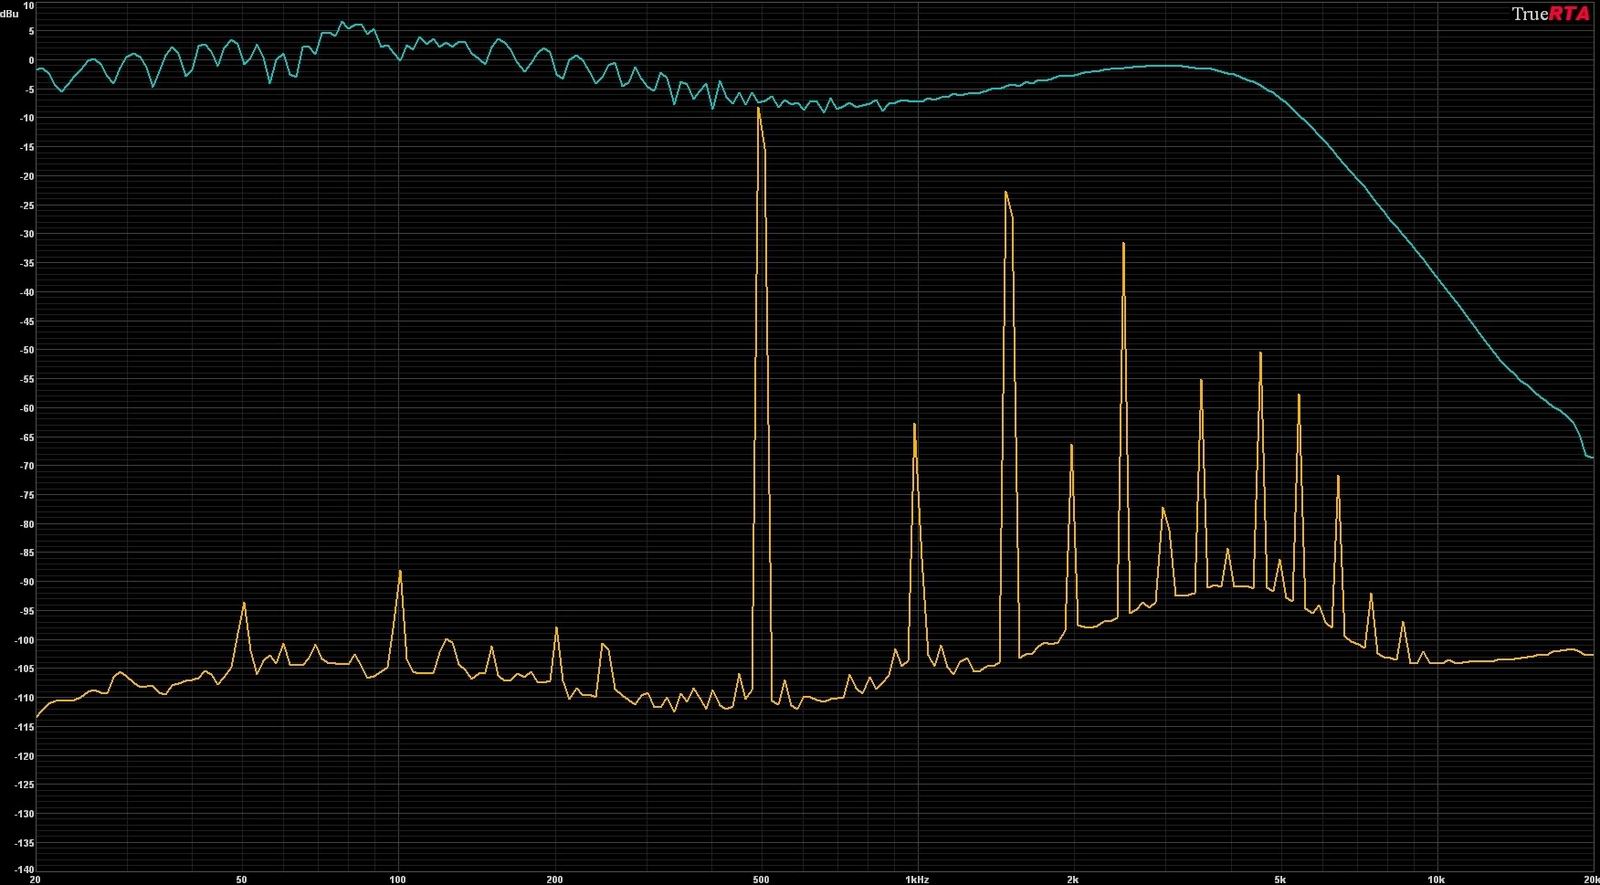Click the 500 frequency axis label

761,880
